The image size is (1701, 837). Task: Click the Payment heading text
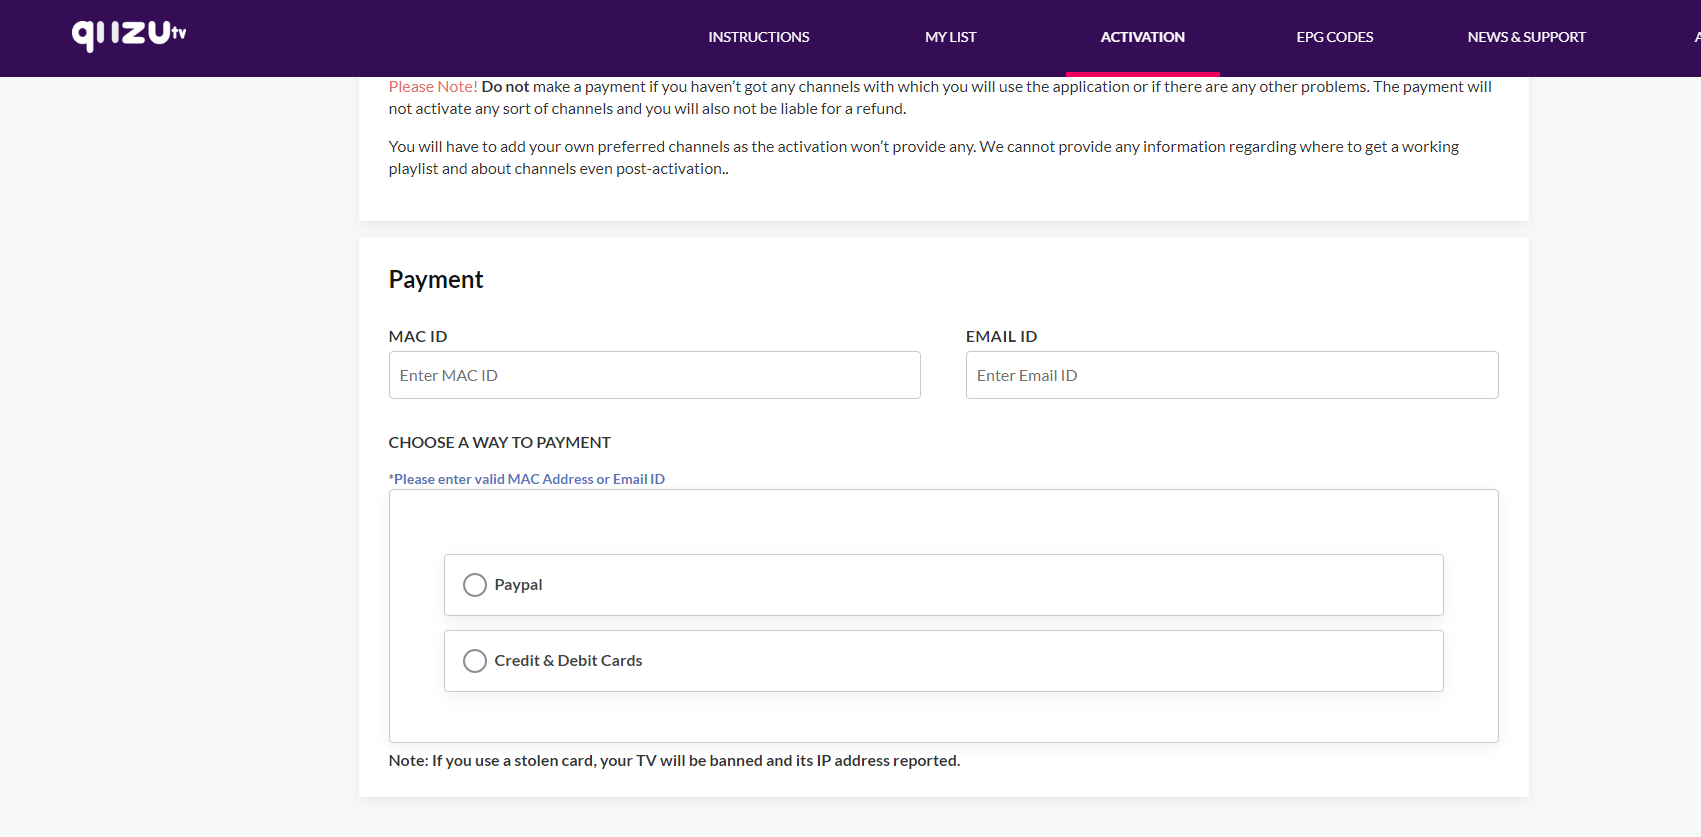click(436, 280)
